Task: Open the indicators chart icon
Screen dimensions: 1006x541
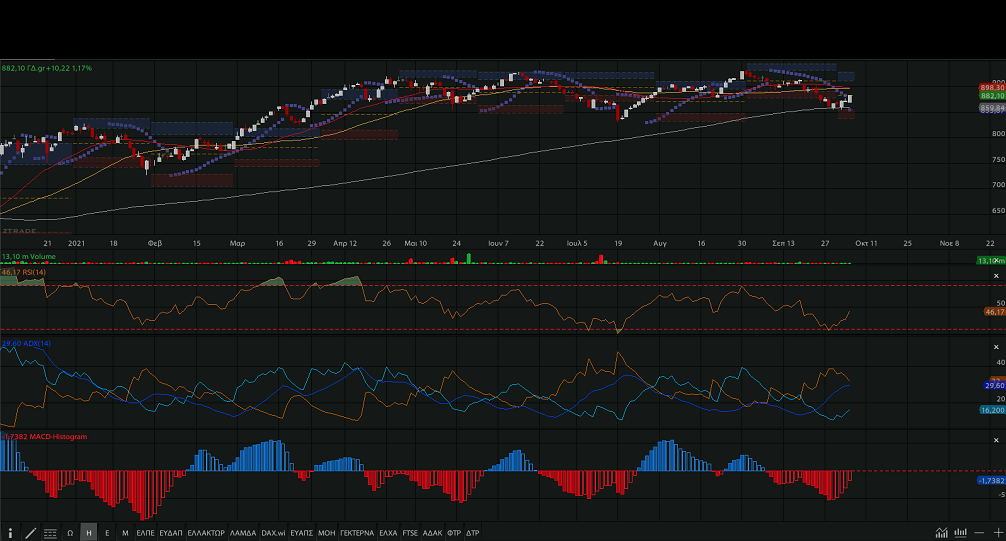Action: tap(942, 533)
